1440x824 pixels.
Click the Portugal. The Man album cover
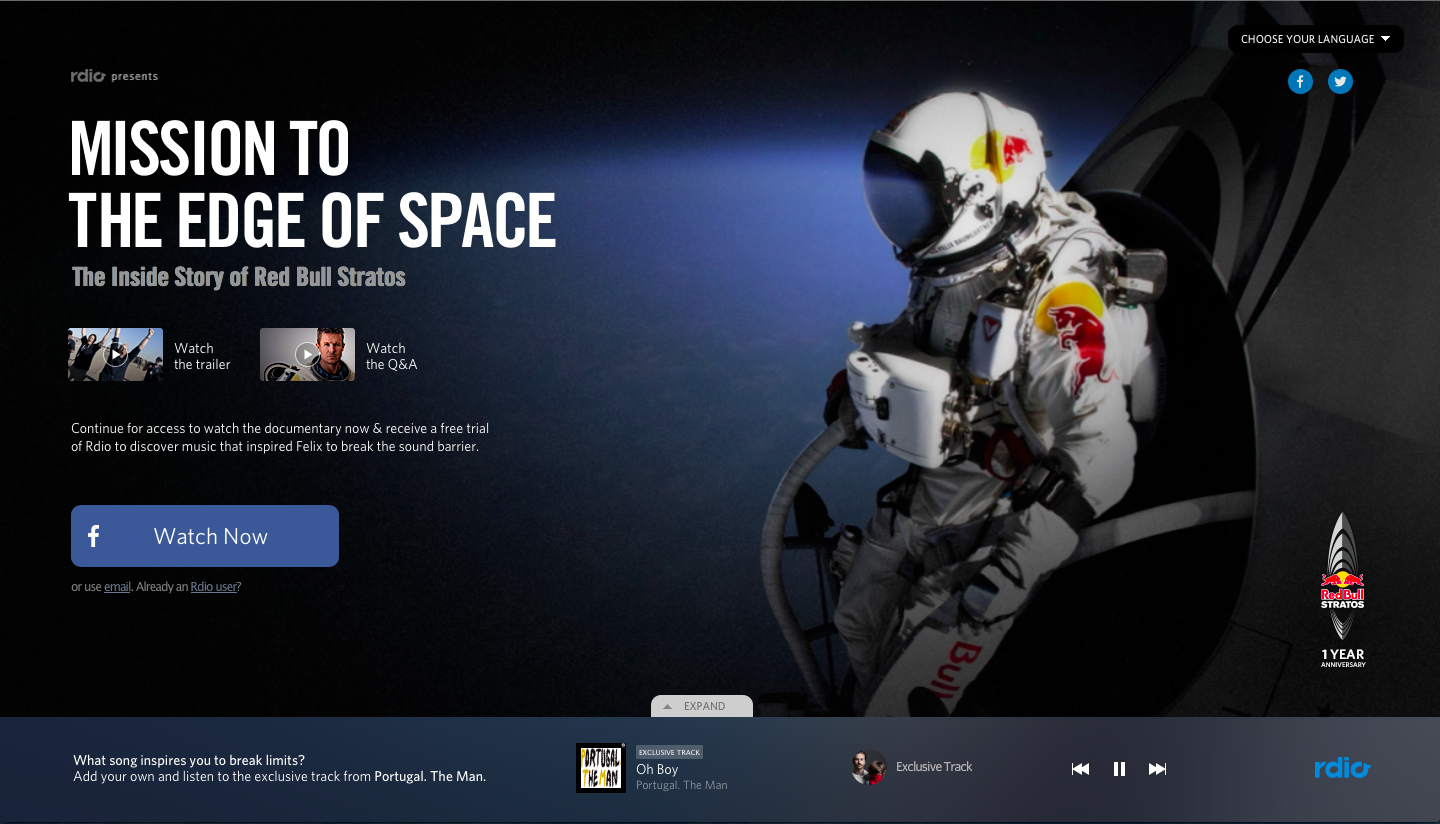(x=601, y=768)
